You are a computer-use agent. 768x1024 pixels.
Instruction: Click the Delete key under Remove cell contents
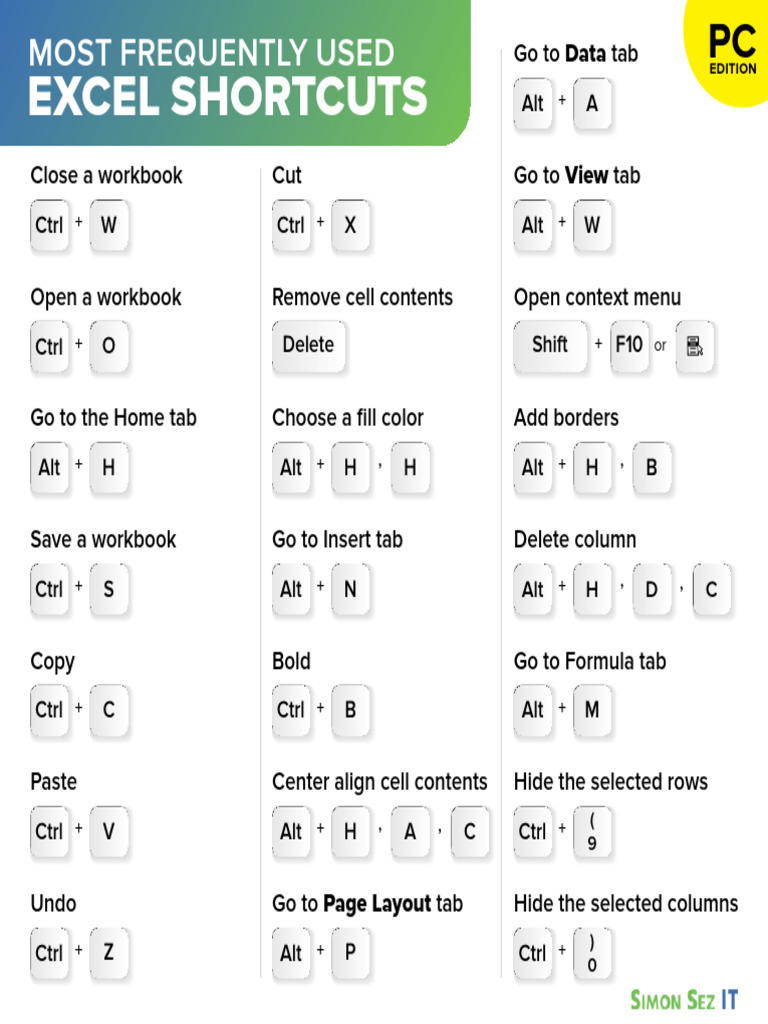[x=308, y=346]
